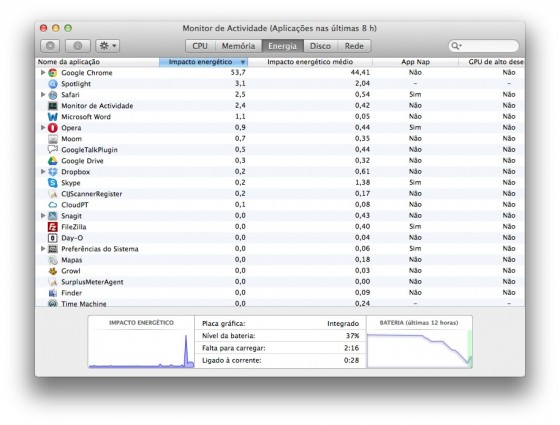Click the inspect process info toolbar button
This screenshot has width=560, height=425.
pyautogui.click(x=78, y=46)
